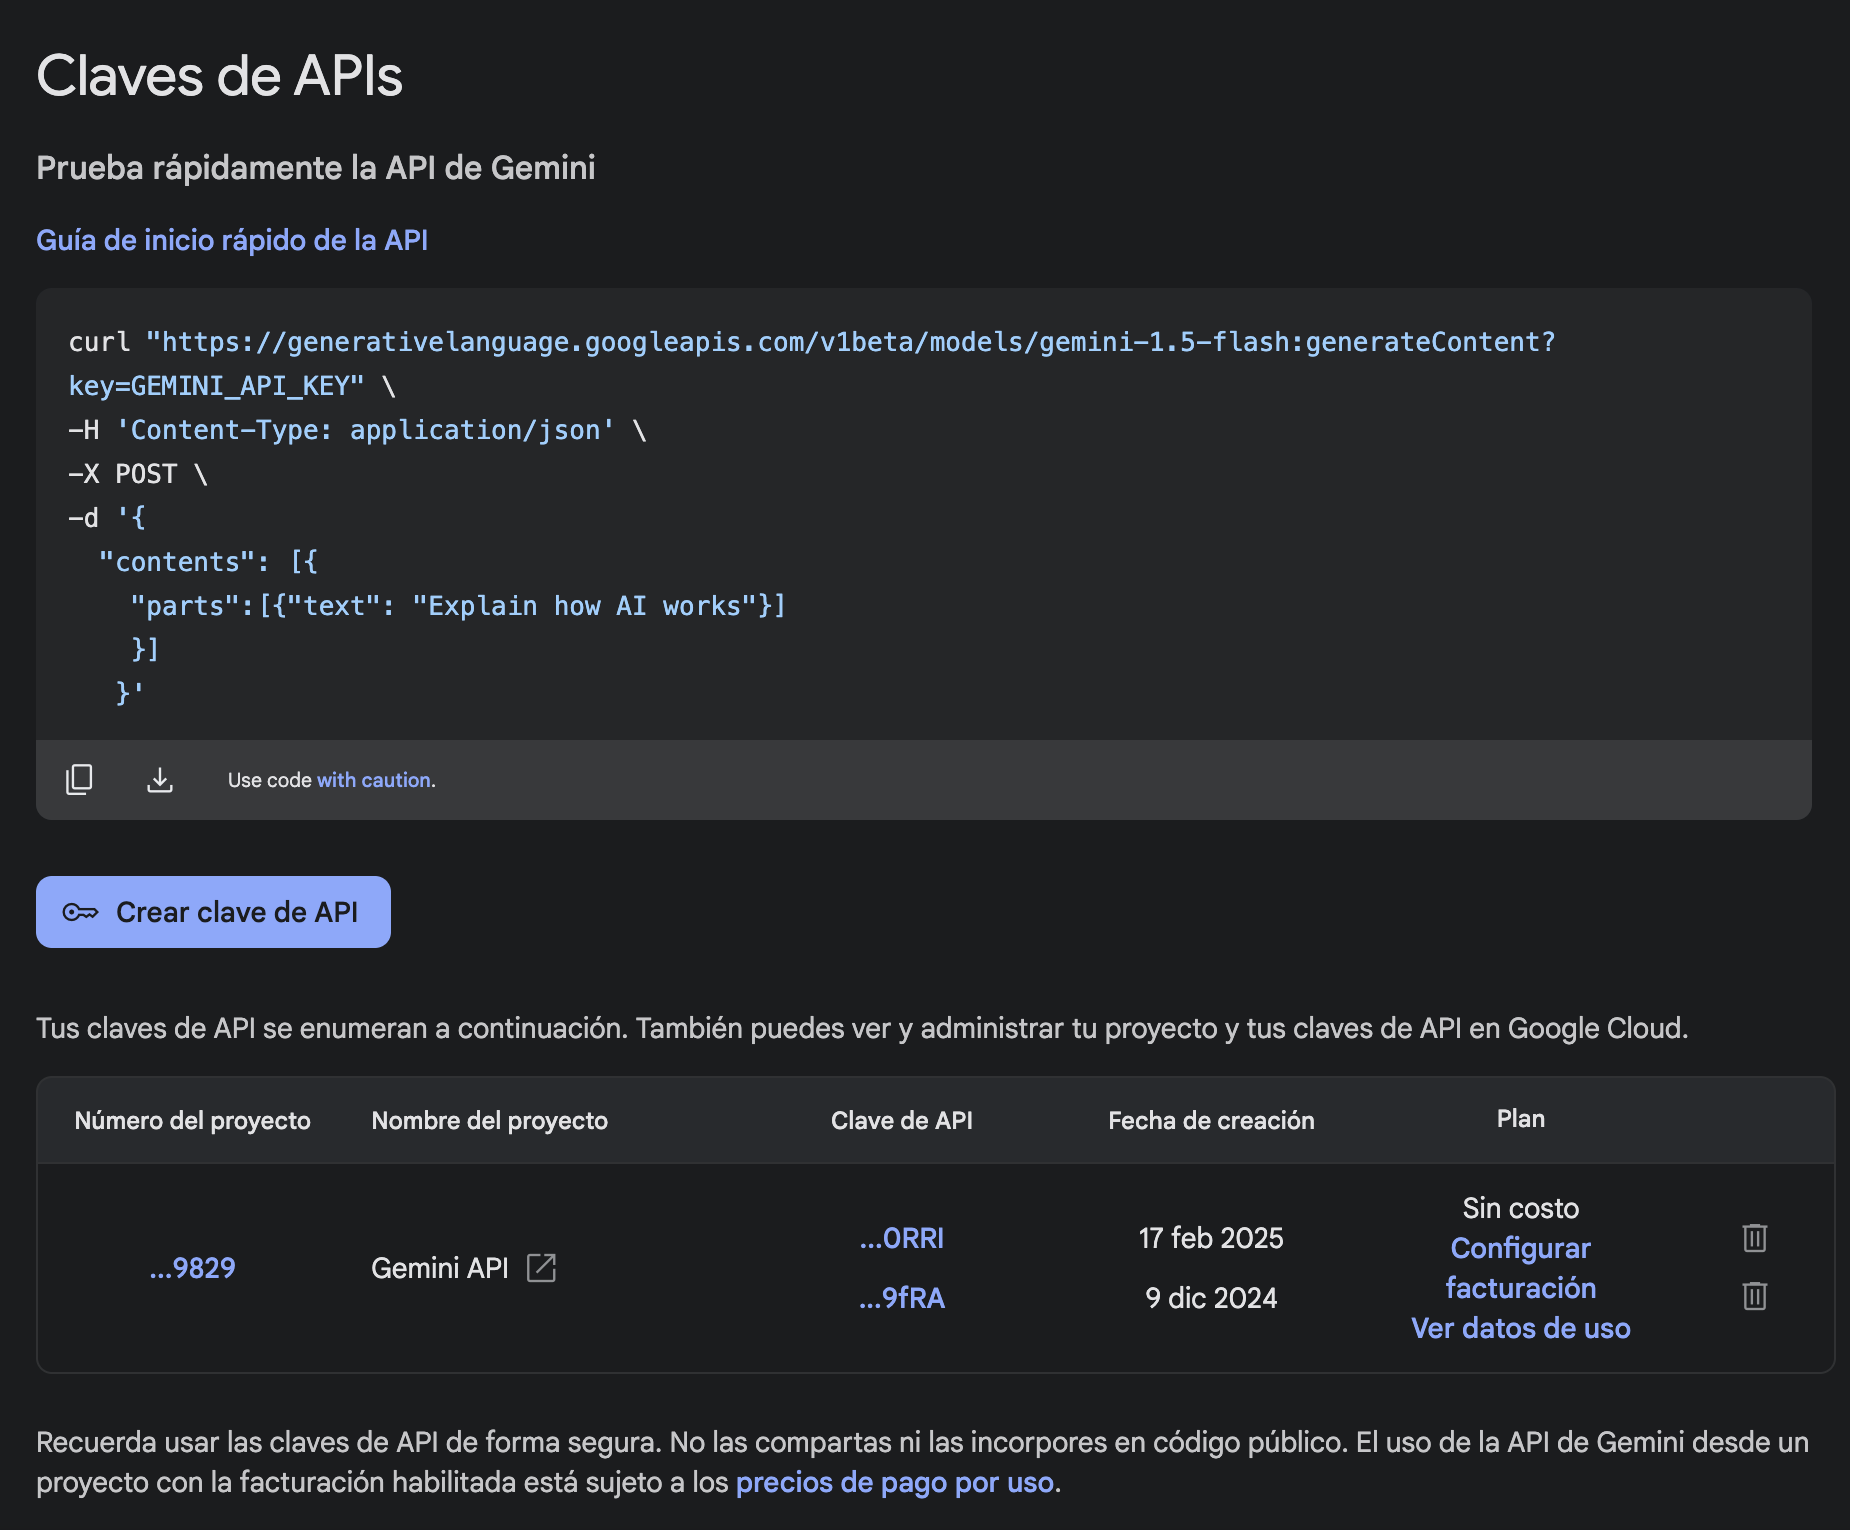Click the "Explain how AI works" code line

click(x=458, y=606)
